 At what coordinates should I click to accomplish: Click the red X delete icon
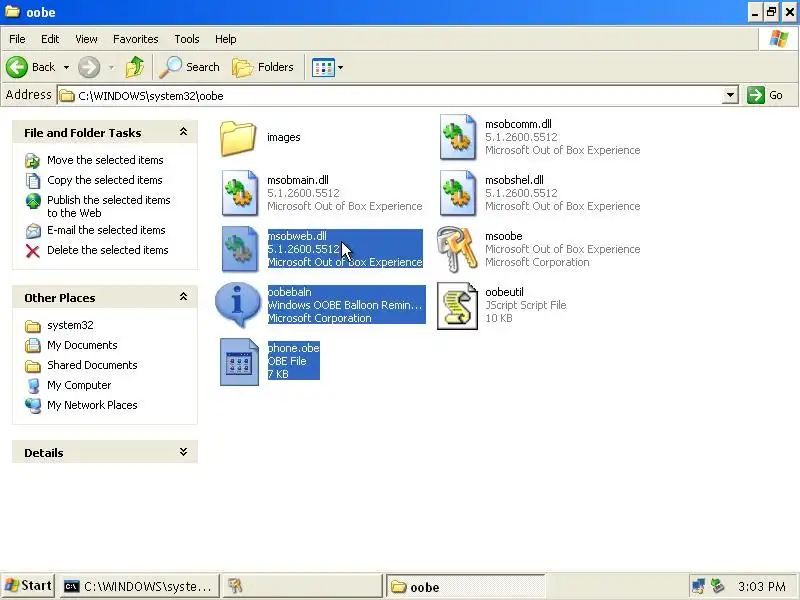tap(33, 251)
